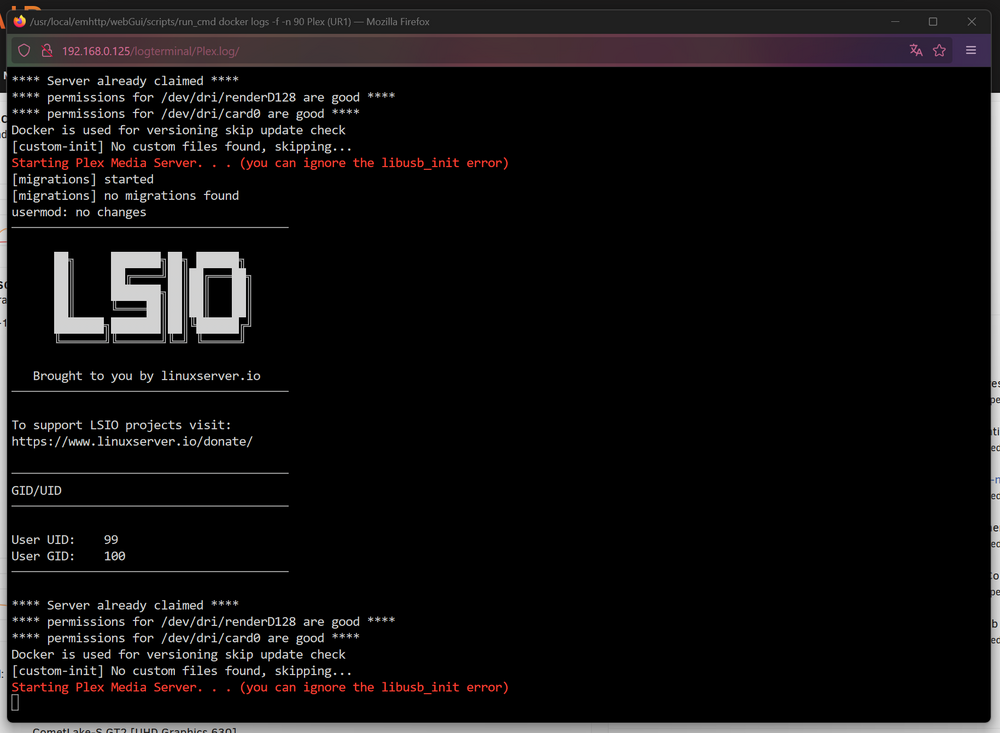The image size is (1000, 733).
Task: Click the address bar URL 192.168.0.125/logterminal/Plex.log/
Action: (151, 51)
